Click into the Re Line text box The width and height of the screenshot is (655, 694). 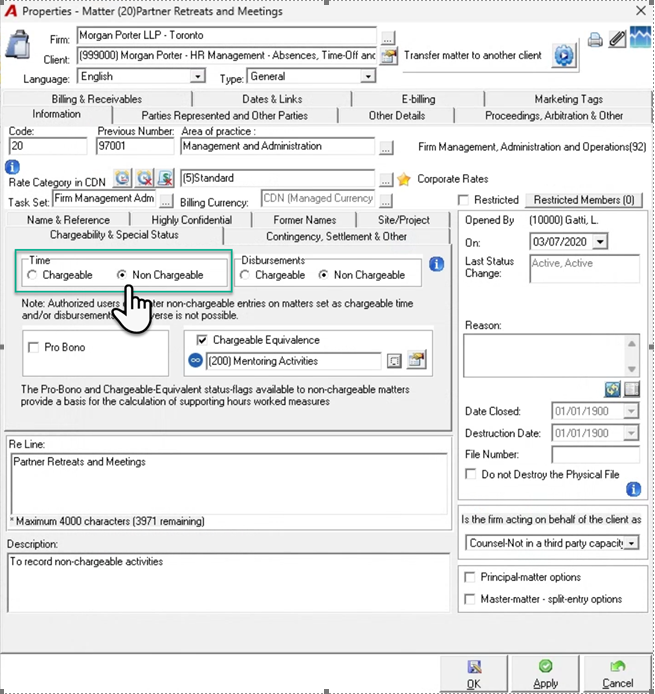228,484
